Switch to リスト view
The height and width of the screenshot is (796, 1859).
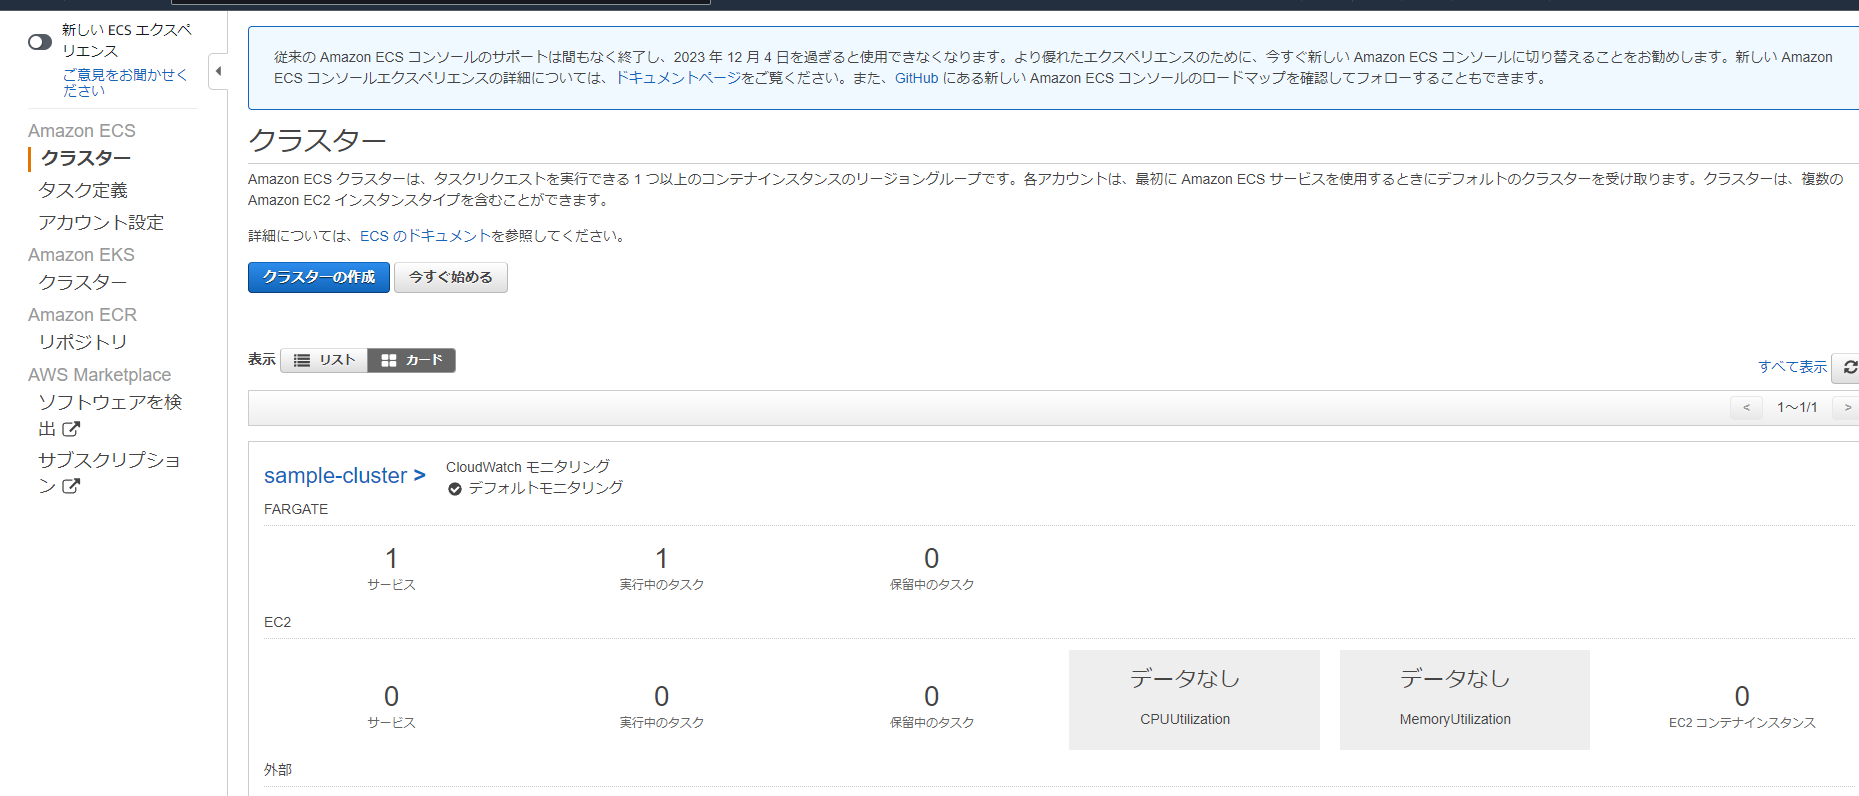tap(324, 360)
